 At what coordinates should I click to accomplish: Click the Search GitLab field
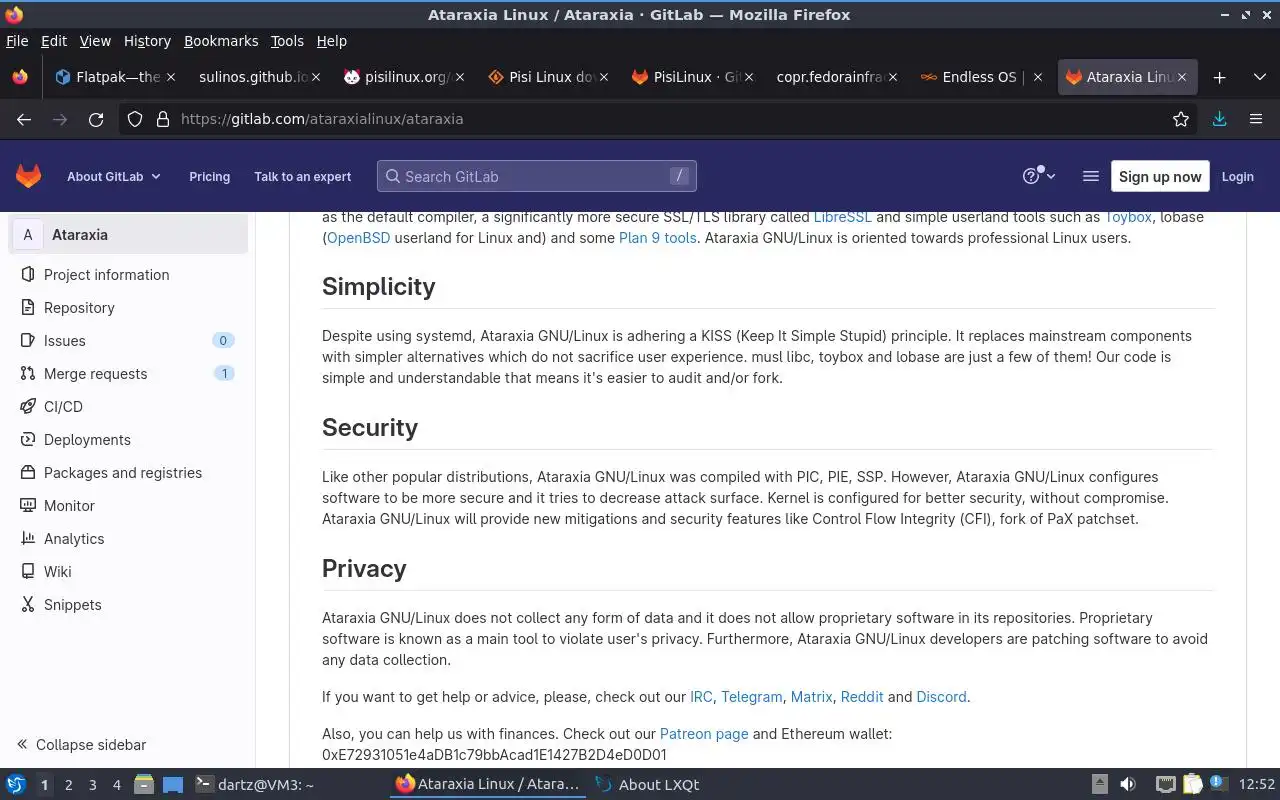click(536, 176)
